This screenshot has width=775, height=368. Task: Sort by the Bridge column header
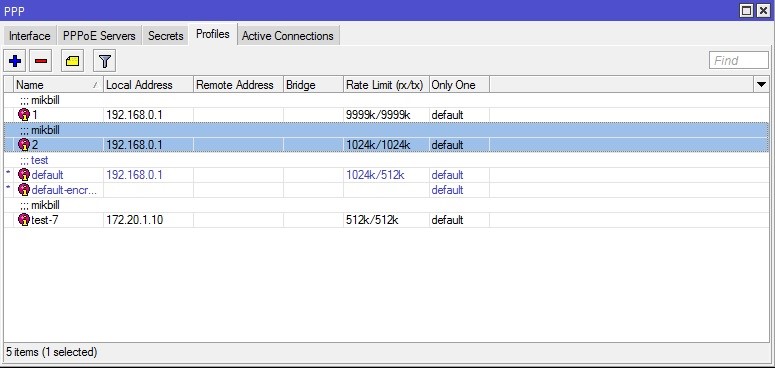click(x=313, y=85)
